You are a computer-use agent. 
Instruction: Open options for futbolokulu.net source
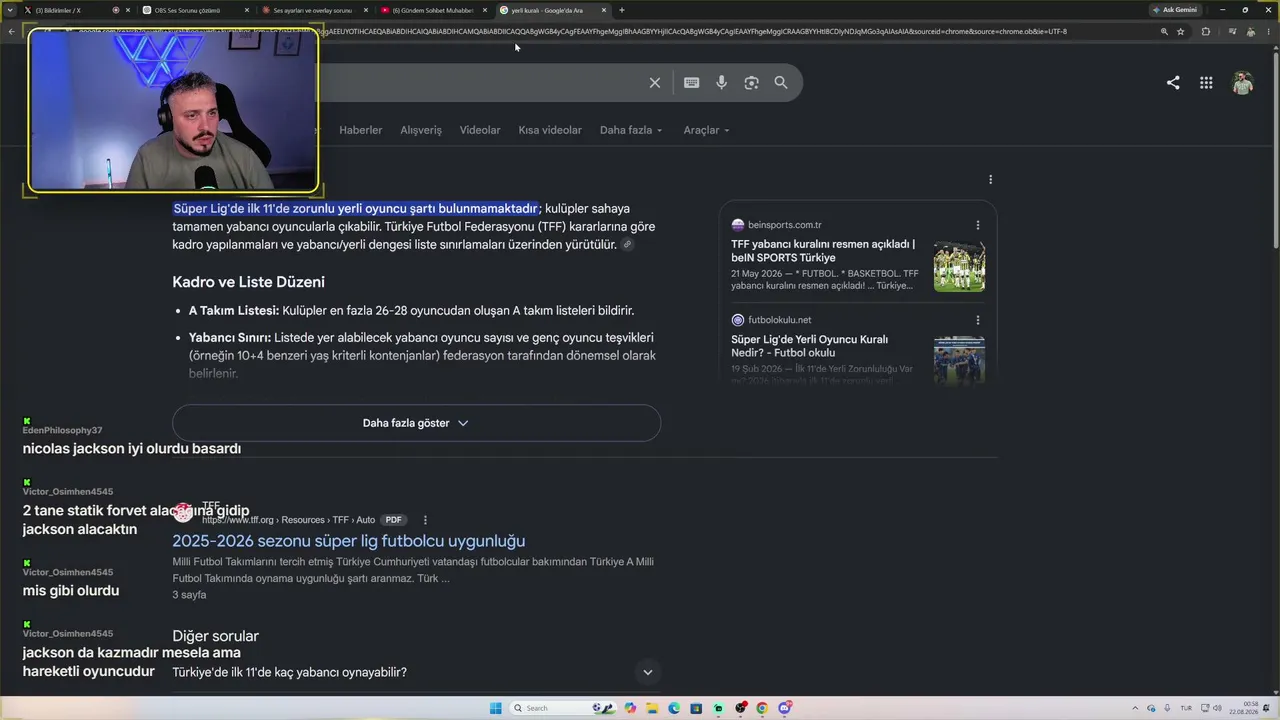point(978,320)
